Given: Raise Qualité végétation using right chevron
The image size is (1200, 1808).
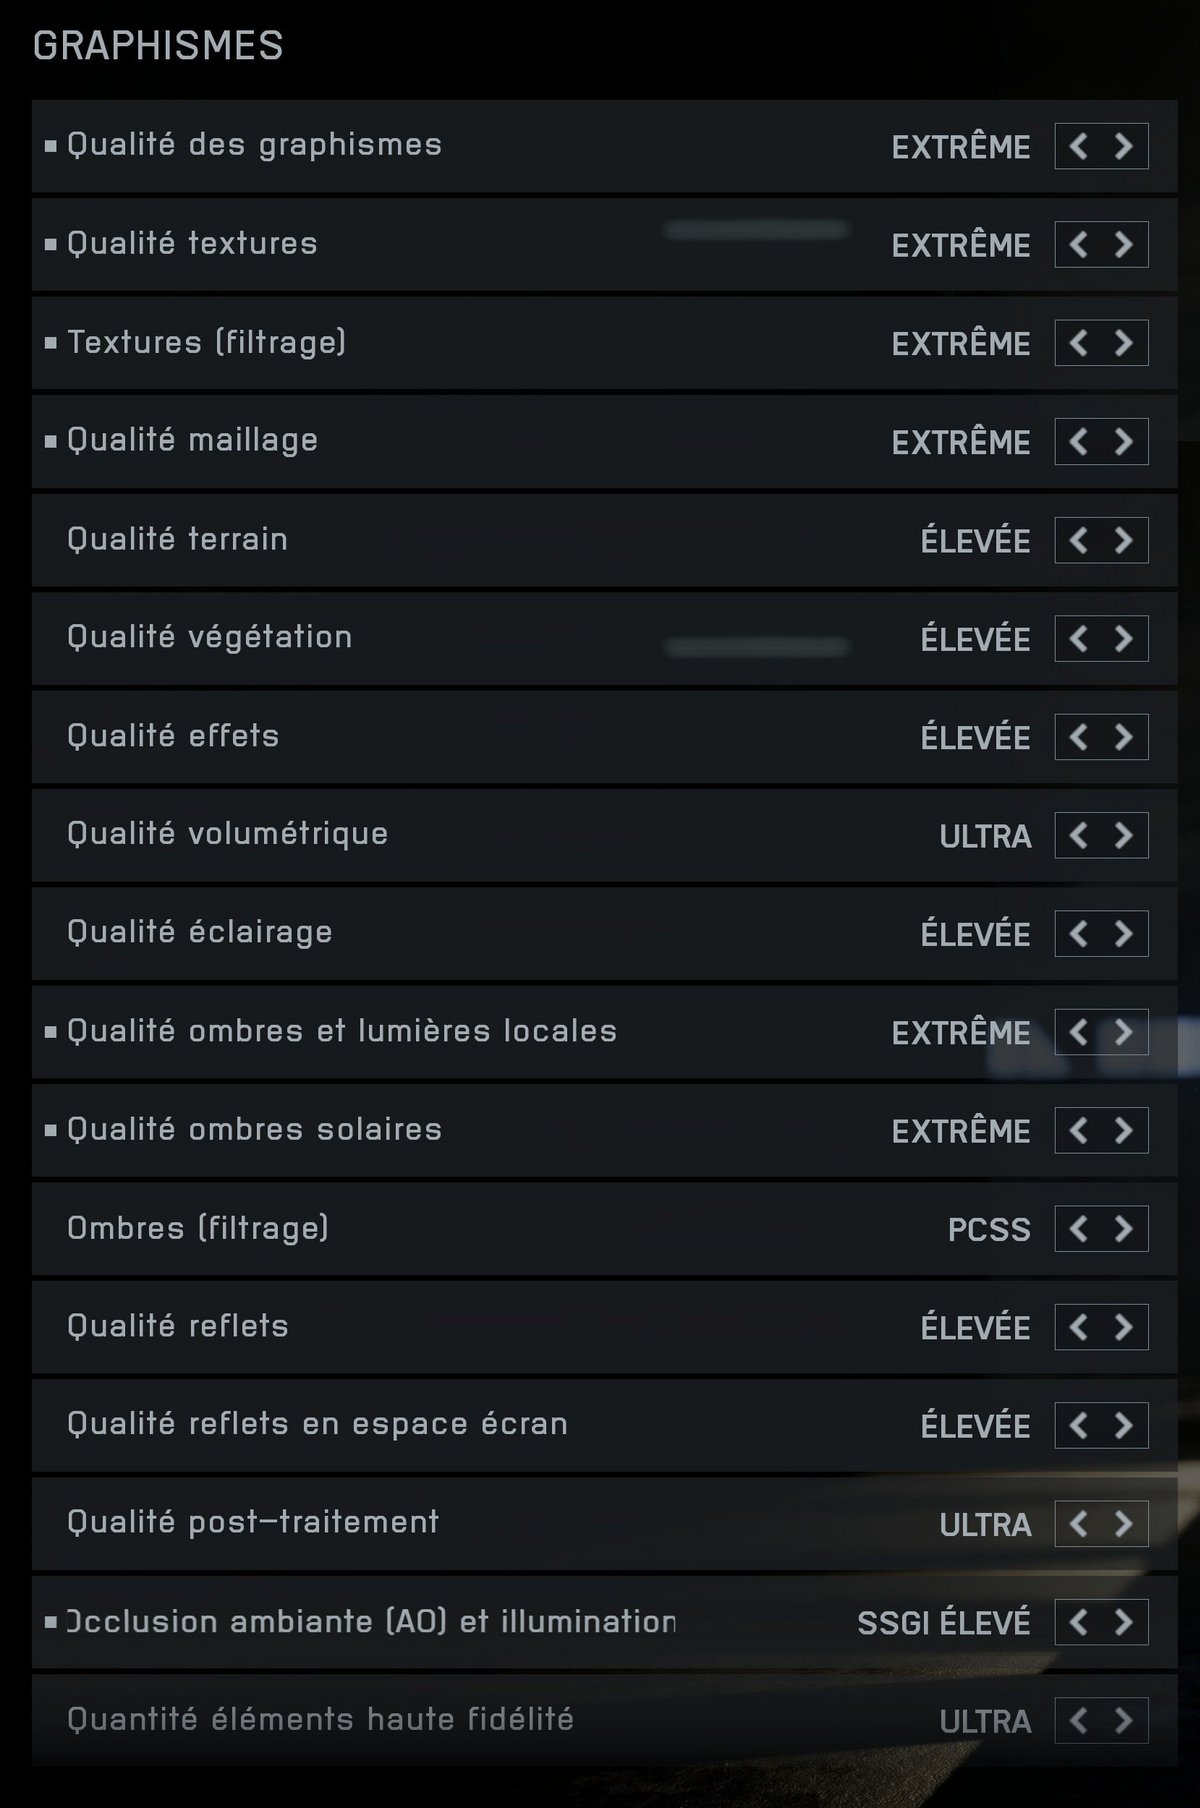Looking at the screenshot, I should pyautogui.click(x=1123, y=638).
